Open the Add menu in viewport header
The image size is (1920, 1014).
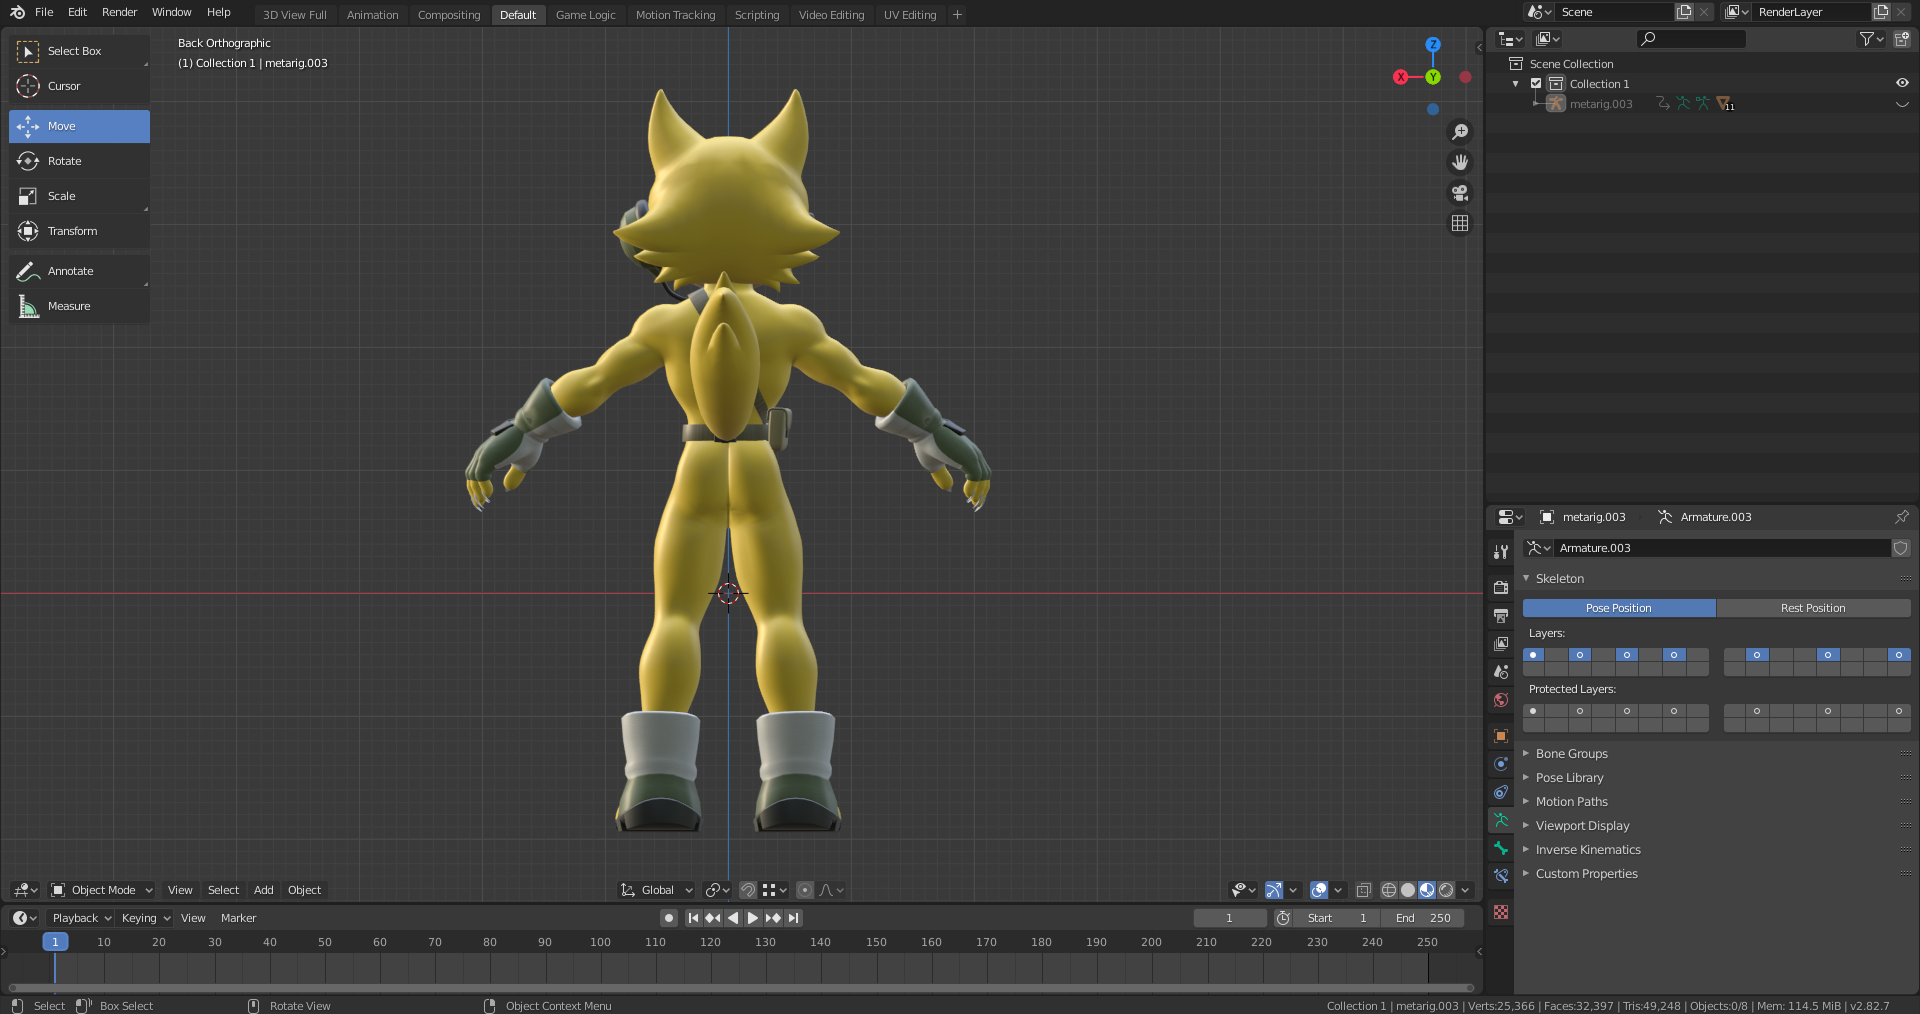pos(263,890)
